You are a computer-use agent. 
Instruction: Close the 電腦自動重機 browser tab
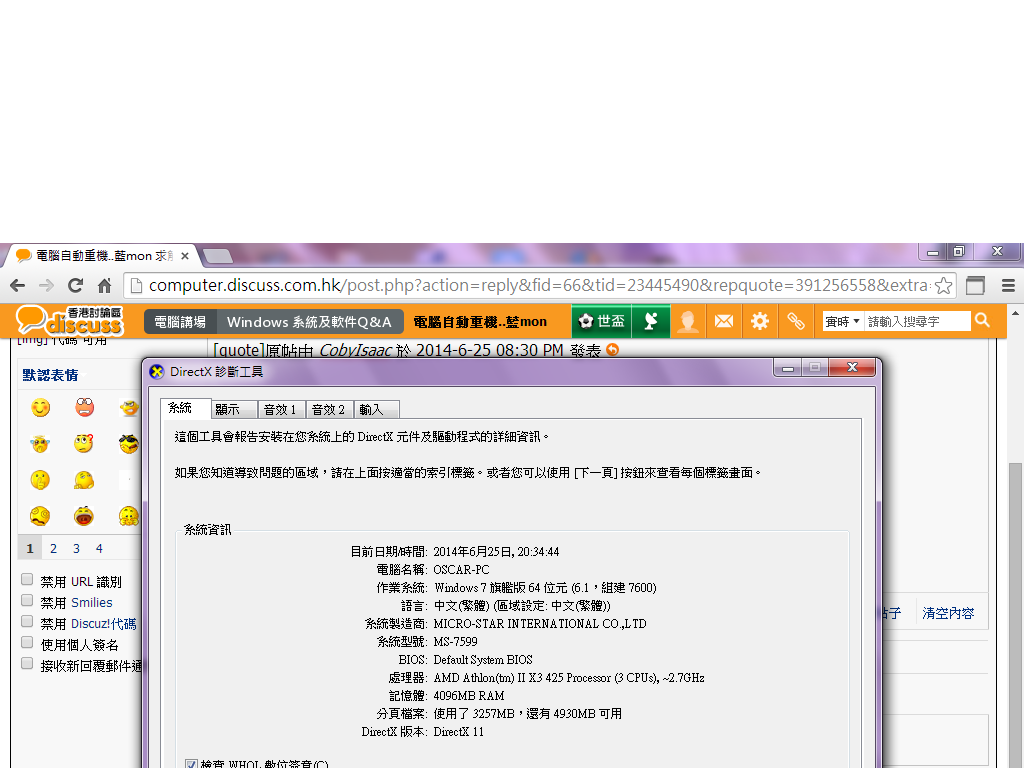(185, 256)
